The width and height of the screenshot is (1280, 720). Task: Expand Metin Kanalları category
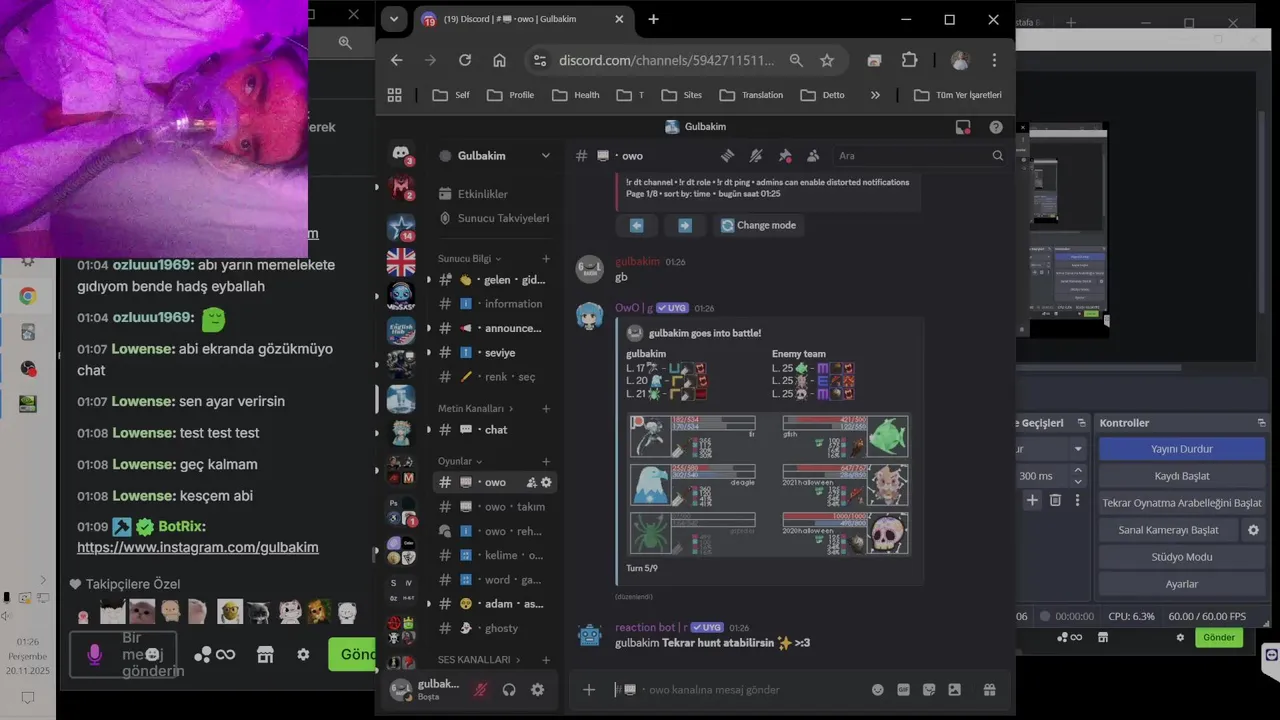tap(476, 409)
